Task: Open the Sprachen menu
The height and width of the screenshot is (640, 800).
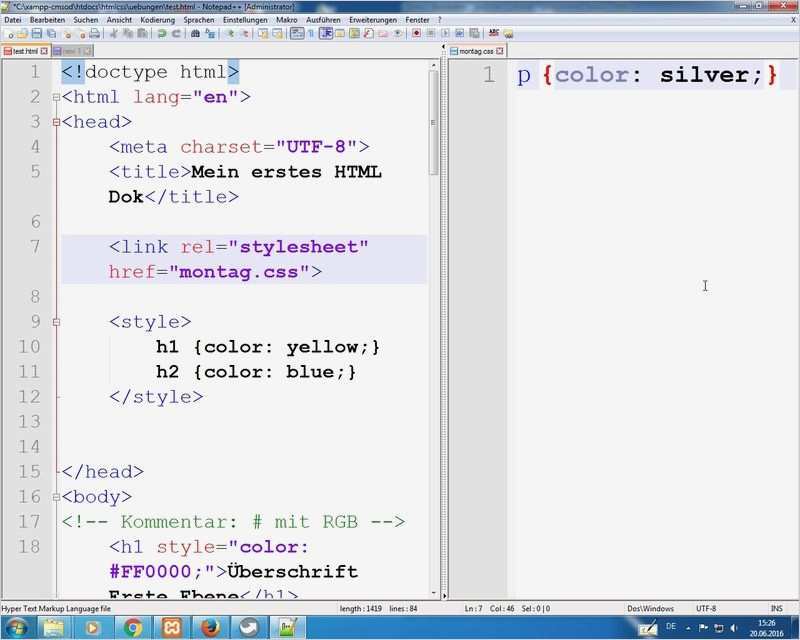Action: [199, 20]
